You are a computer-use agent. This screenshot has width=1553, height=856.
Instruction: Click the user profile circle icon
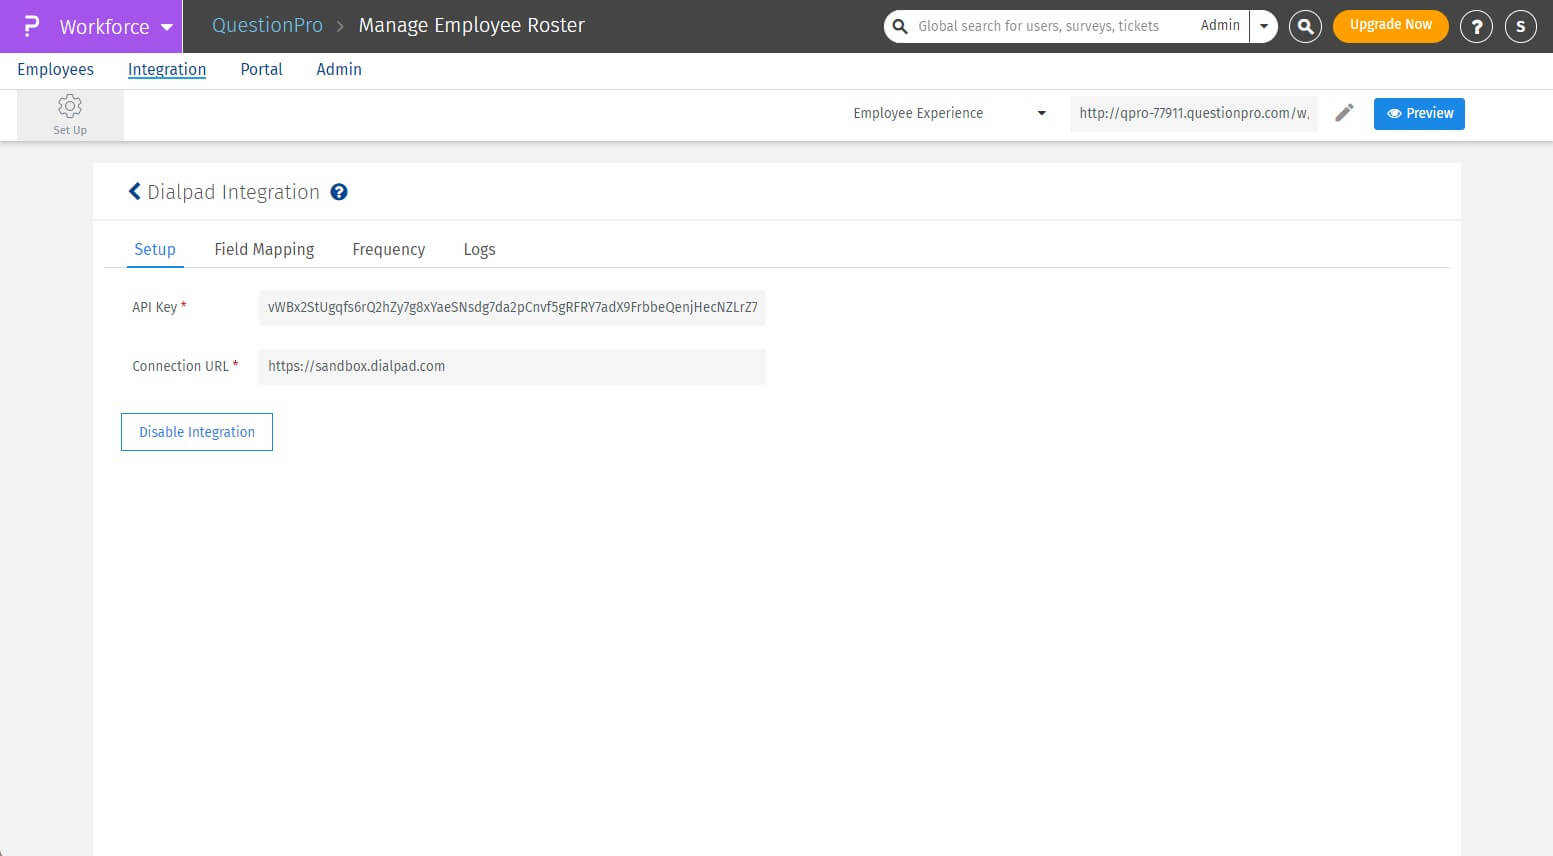coord(1521,26)
